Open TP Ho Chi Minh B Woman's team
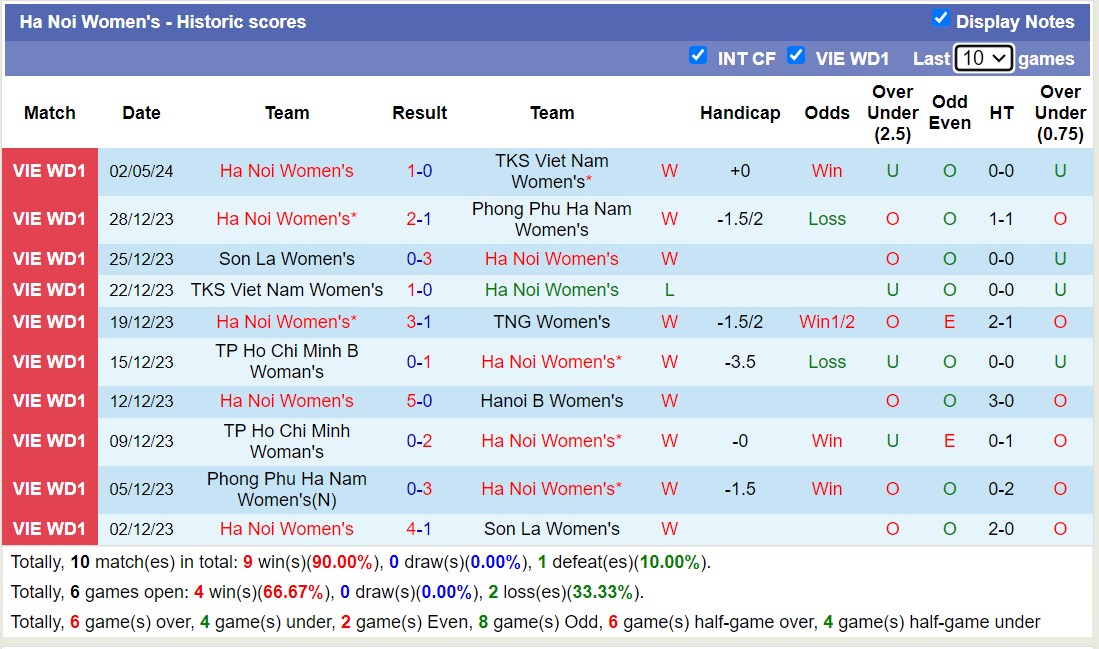 click(287, 361)
